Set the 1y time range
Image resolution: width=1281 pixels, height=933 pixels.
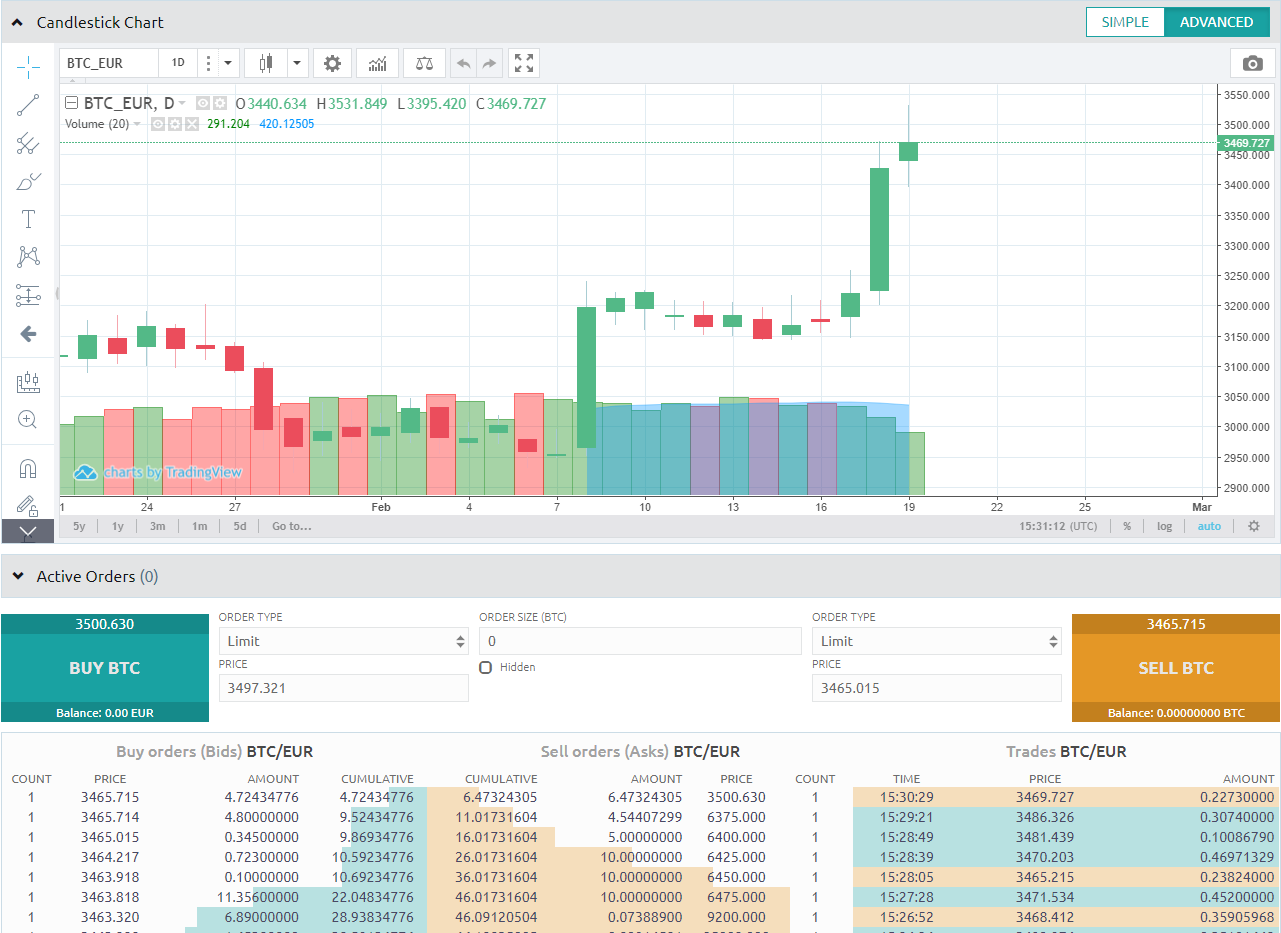[118, 526]
